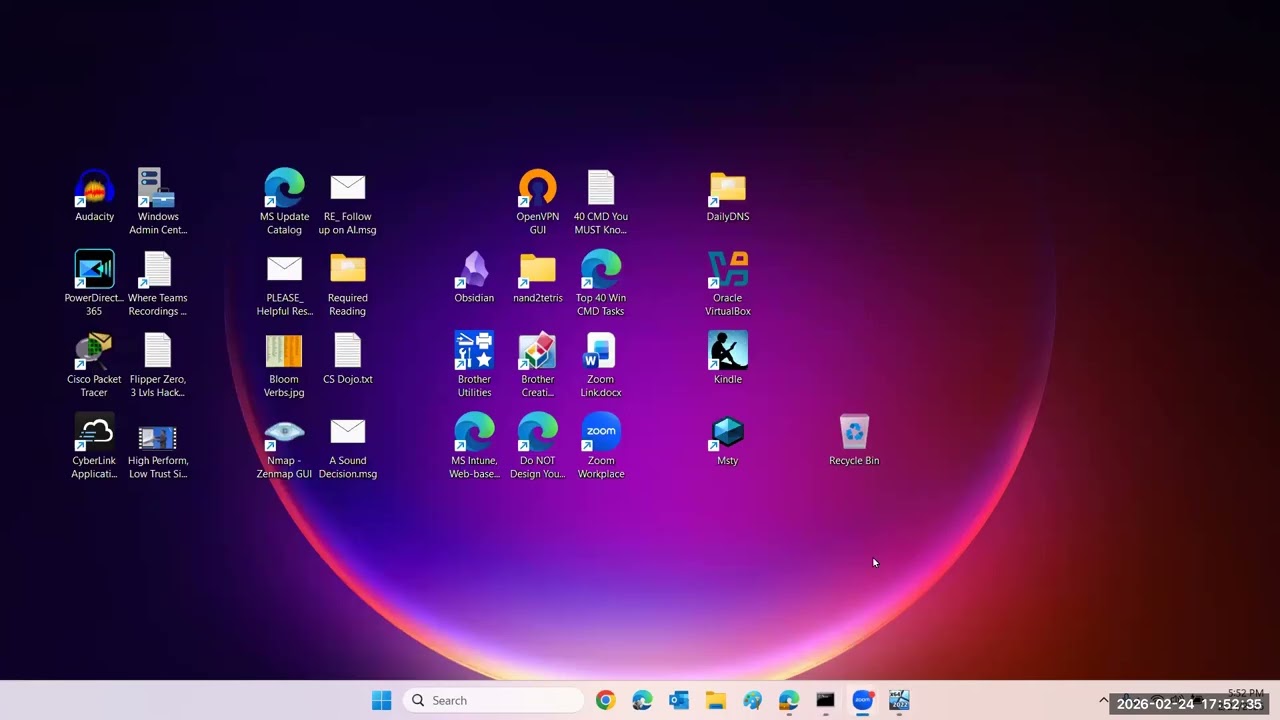
Task: Select the Where Teams Recordings file
Action: 158,284
